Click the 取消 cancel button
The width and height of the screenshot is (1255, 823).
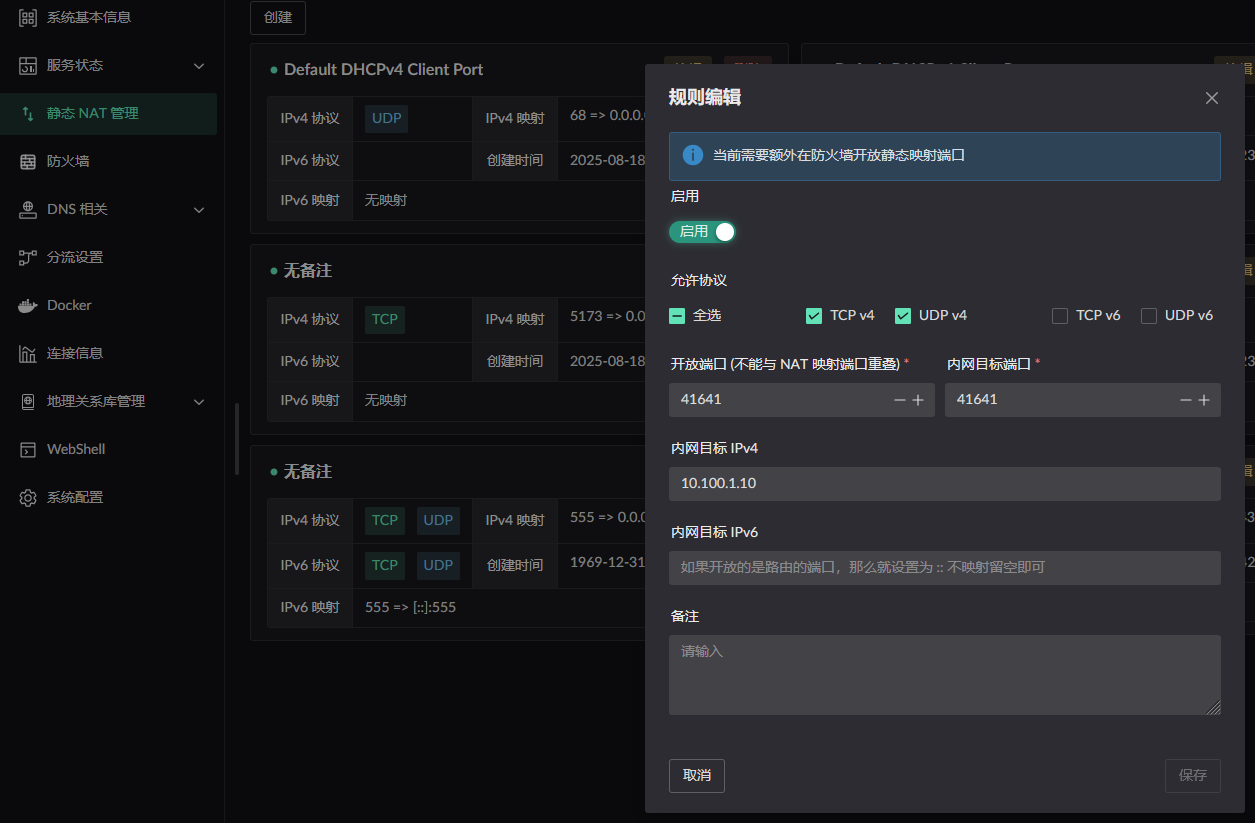click(x=696, y=775)
